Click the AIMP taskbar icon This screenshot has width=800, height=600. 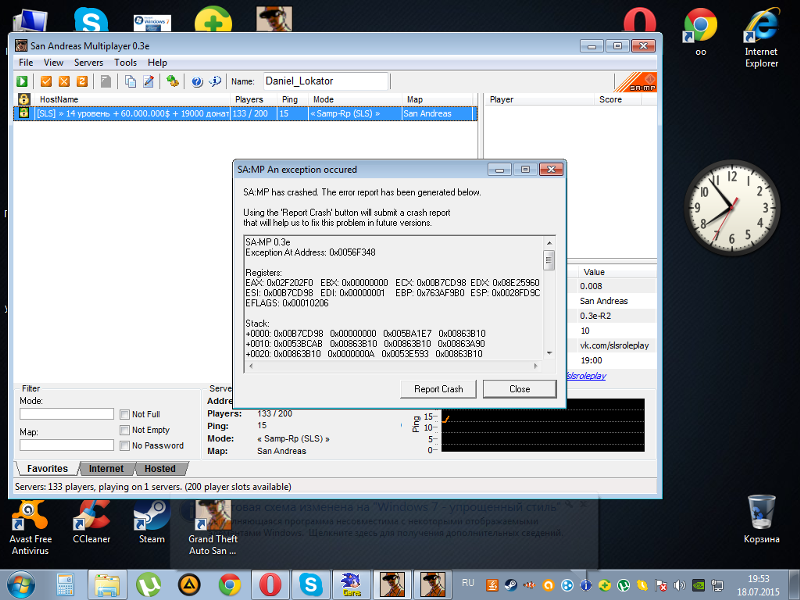[x=189, y=585]
